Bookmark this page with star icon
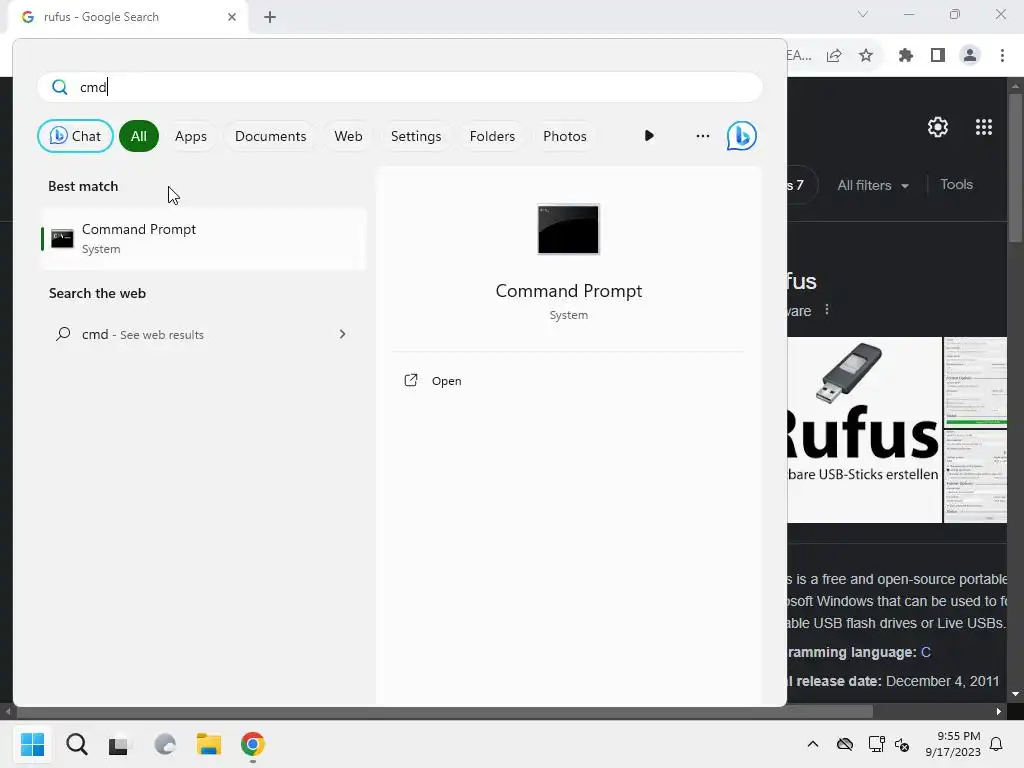 866,56
